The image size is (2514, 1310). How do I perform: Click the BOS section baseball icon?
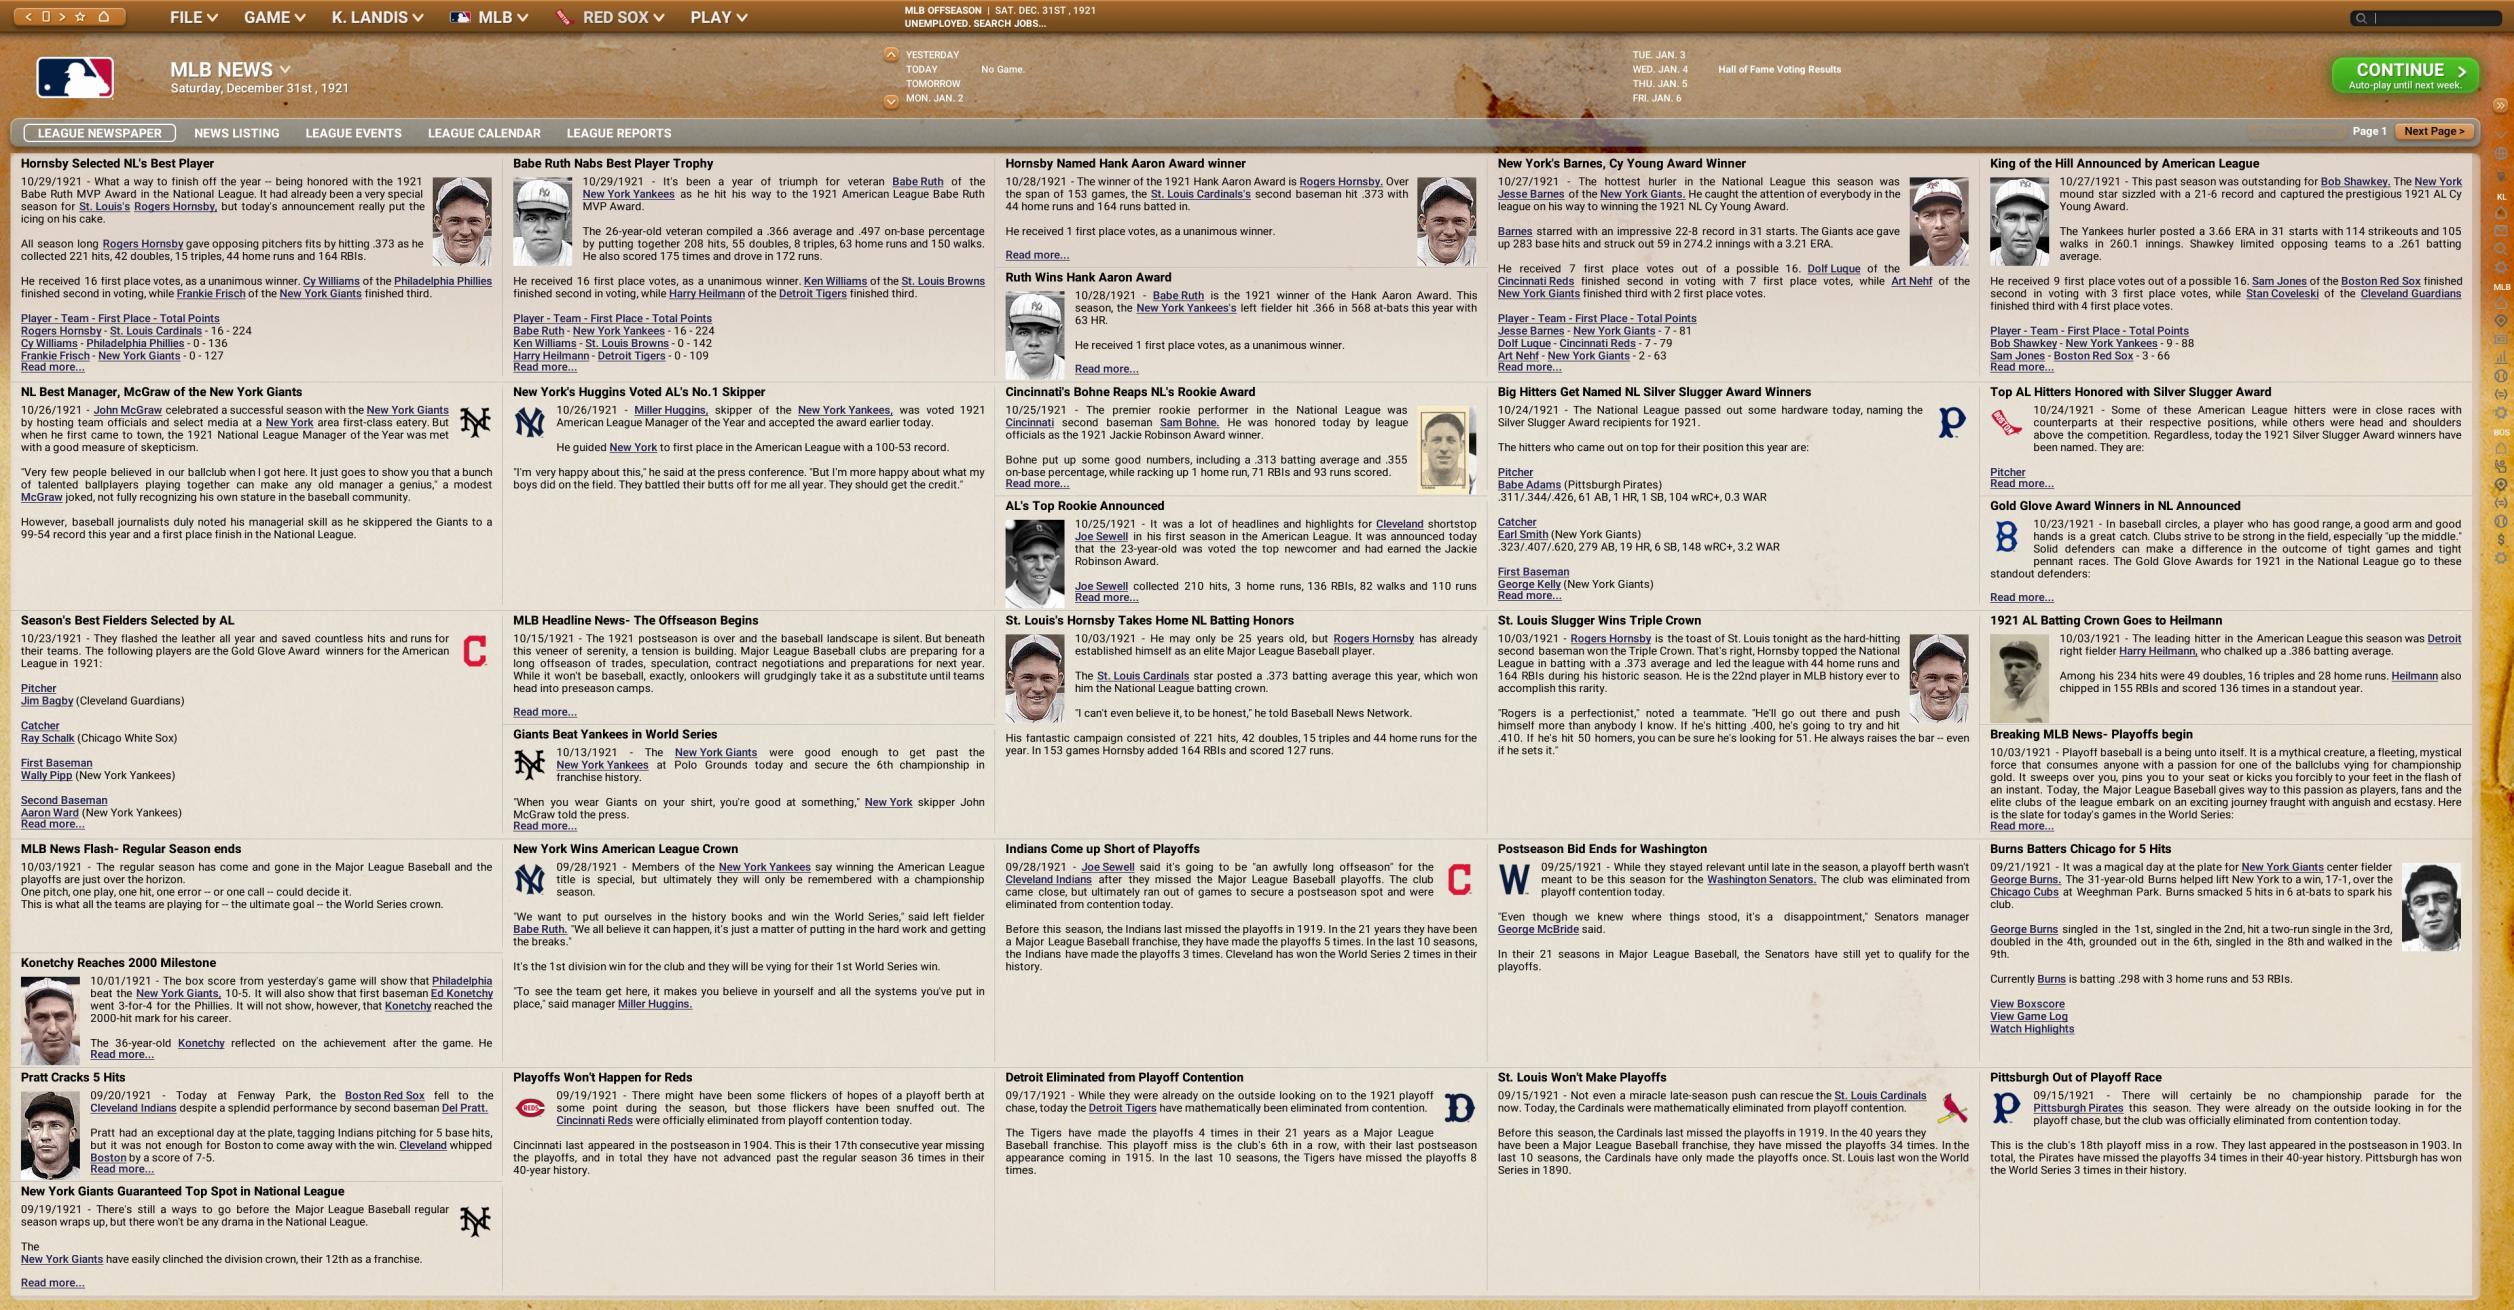pos(2501,521)
